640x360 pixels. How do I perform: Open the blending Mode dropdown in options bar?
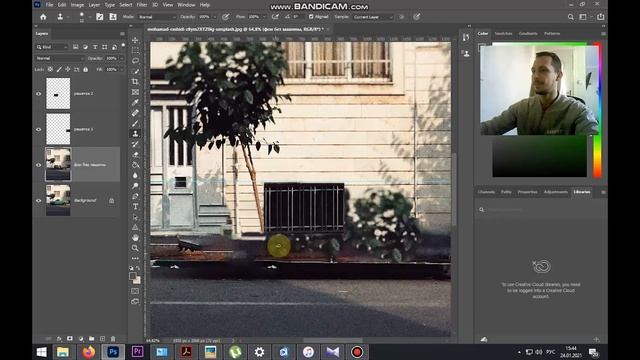157,17
